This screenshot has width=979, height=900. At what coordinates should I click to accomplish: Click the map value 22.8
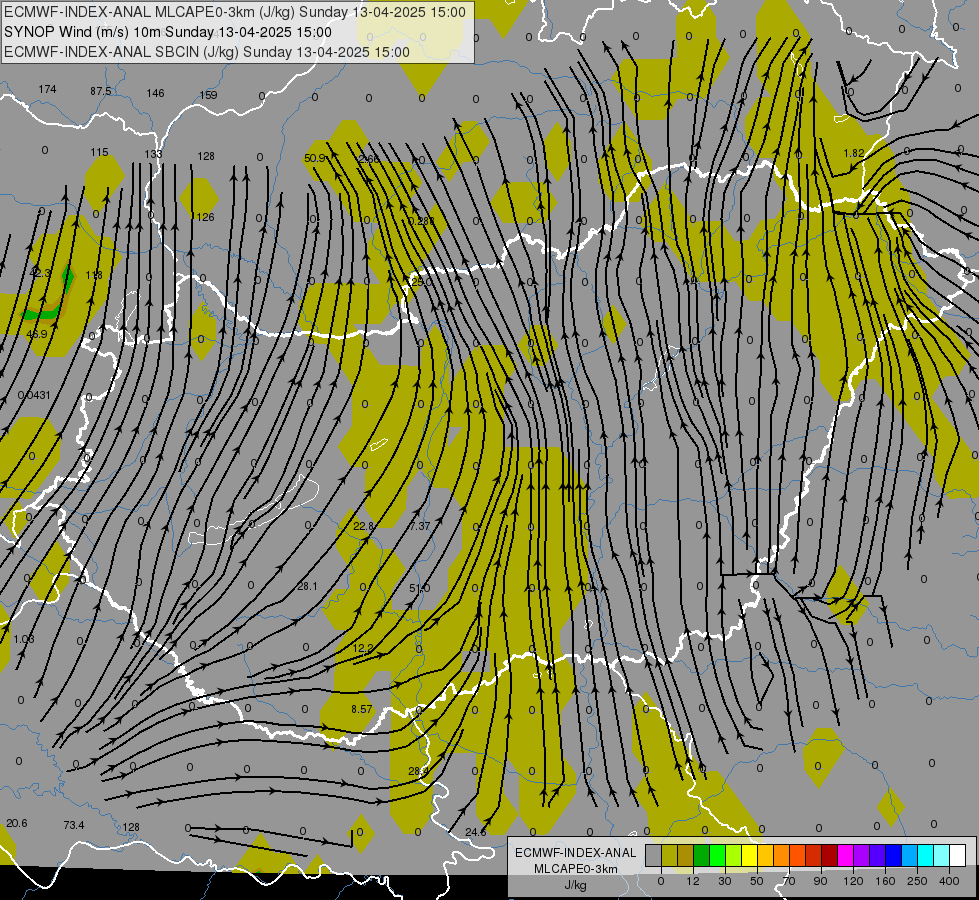click(363, 526)
